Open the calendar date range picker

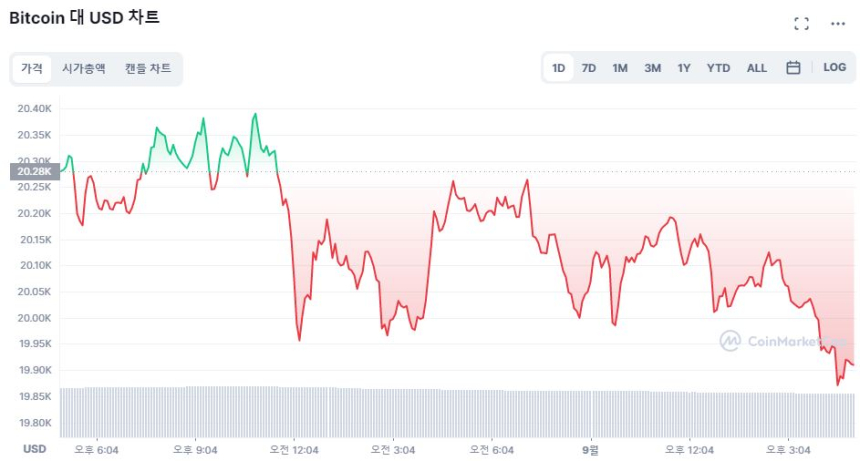click(x=793, y=68)
